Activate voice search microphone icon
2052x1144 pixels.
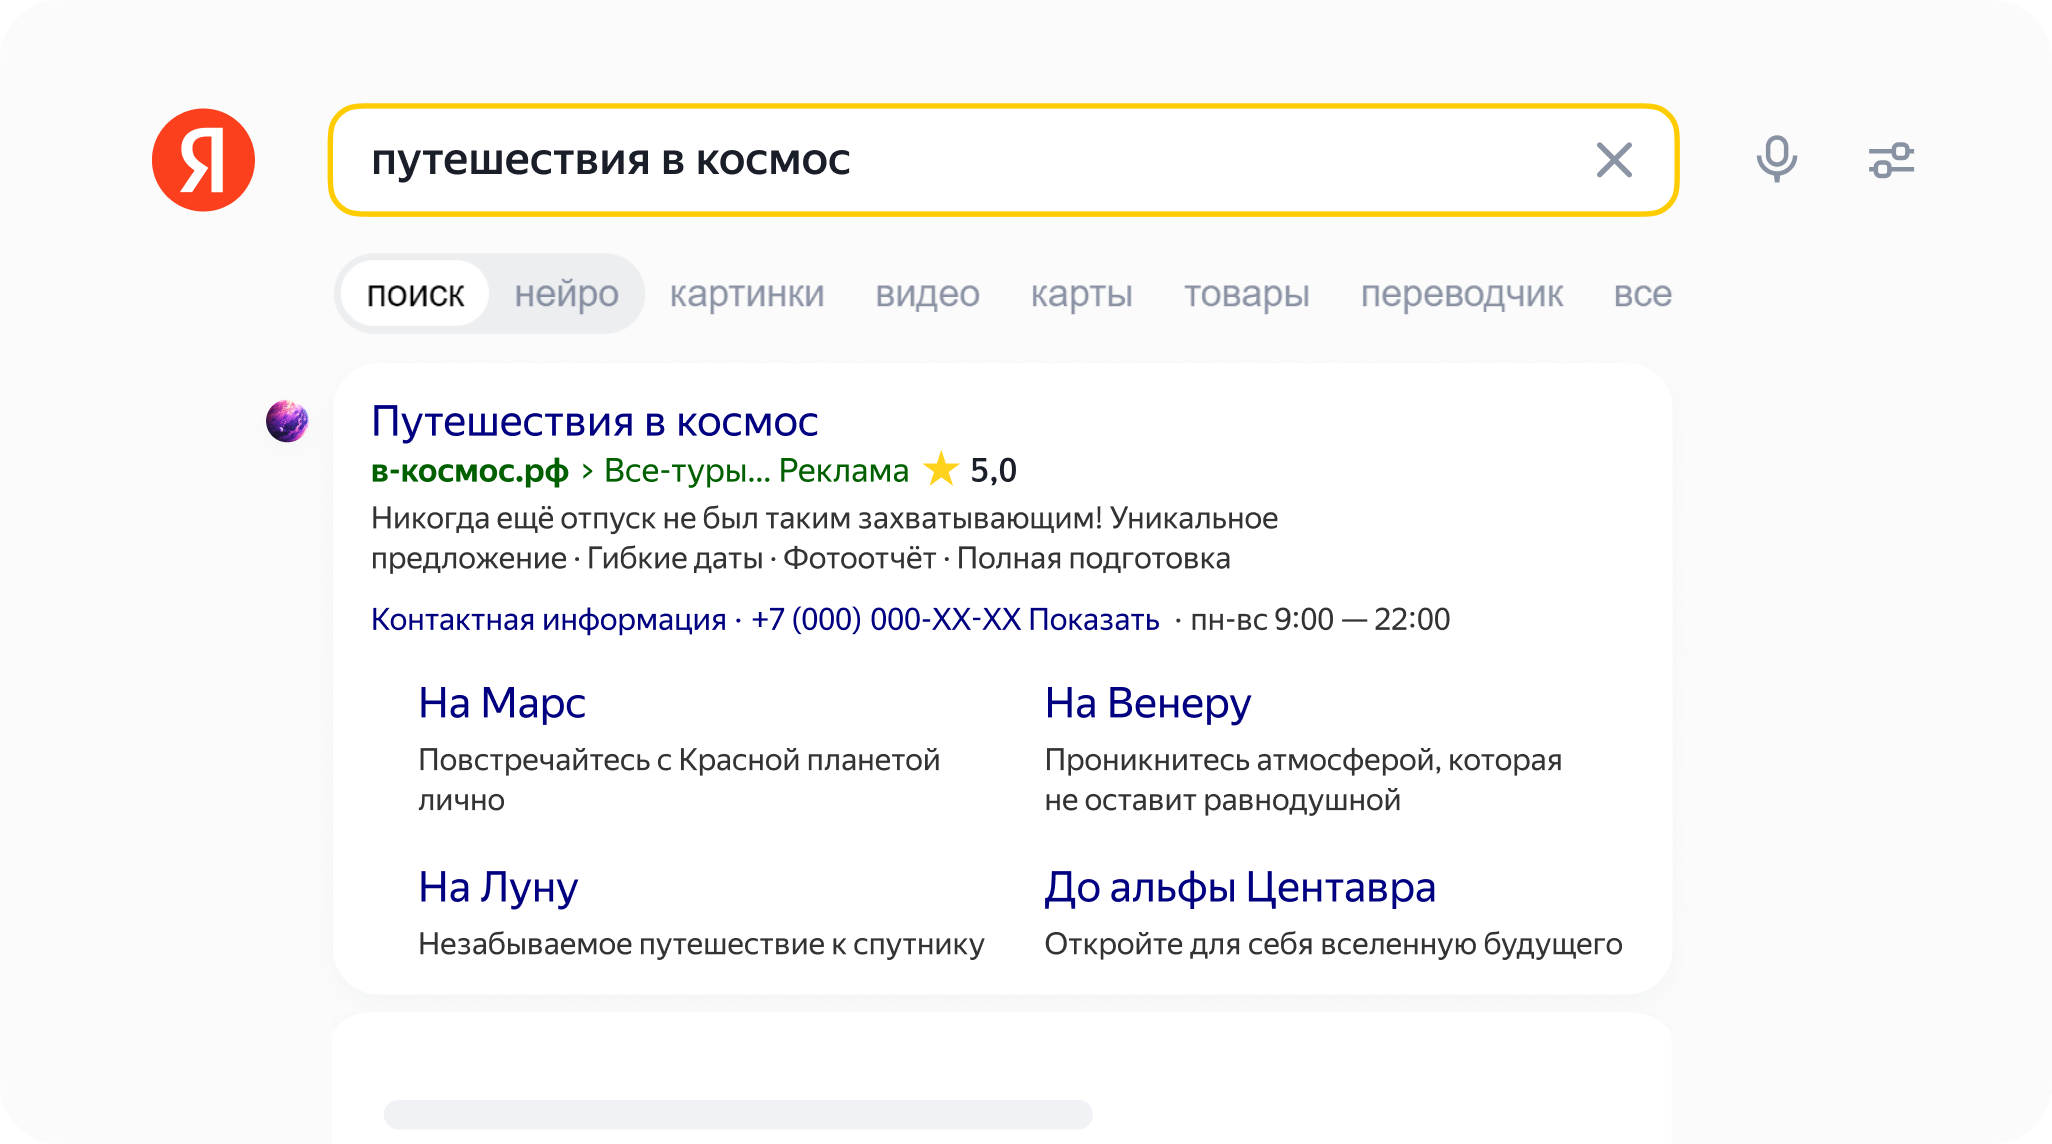(1776, 160)
